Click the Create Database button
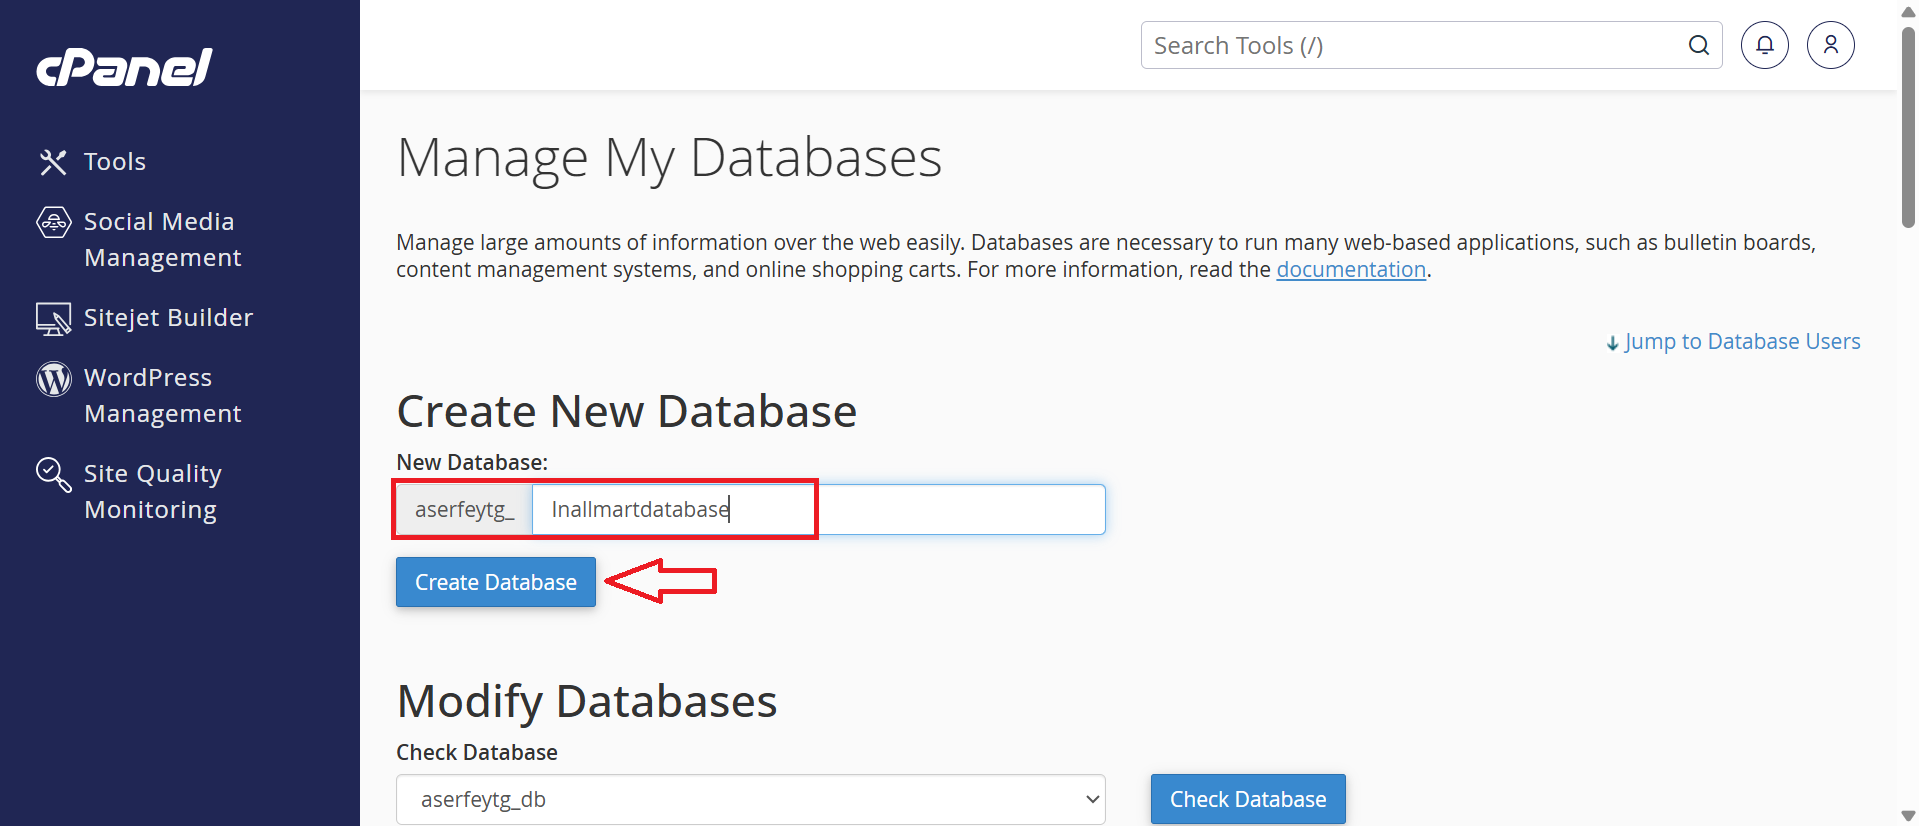Screen dimensions: 1919x826 tap(496, 582)
